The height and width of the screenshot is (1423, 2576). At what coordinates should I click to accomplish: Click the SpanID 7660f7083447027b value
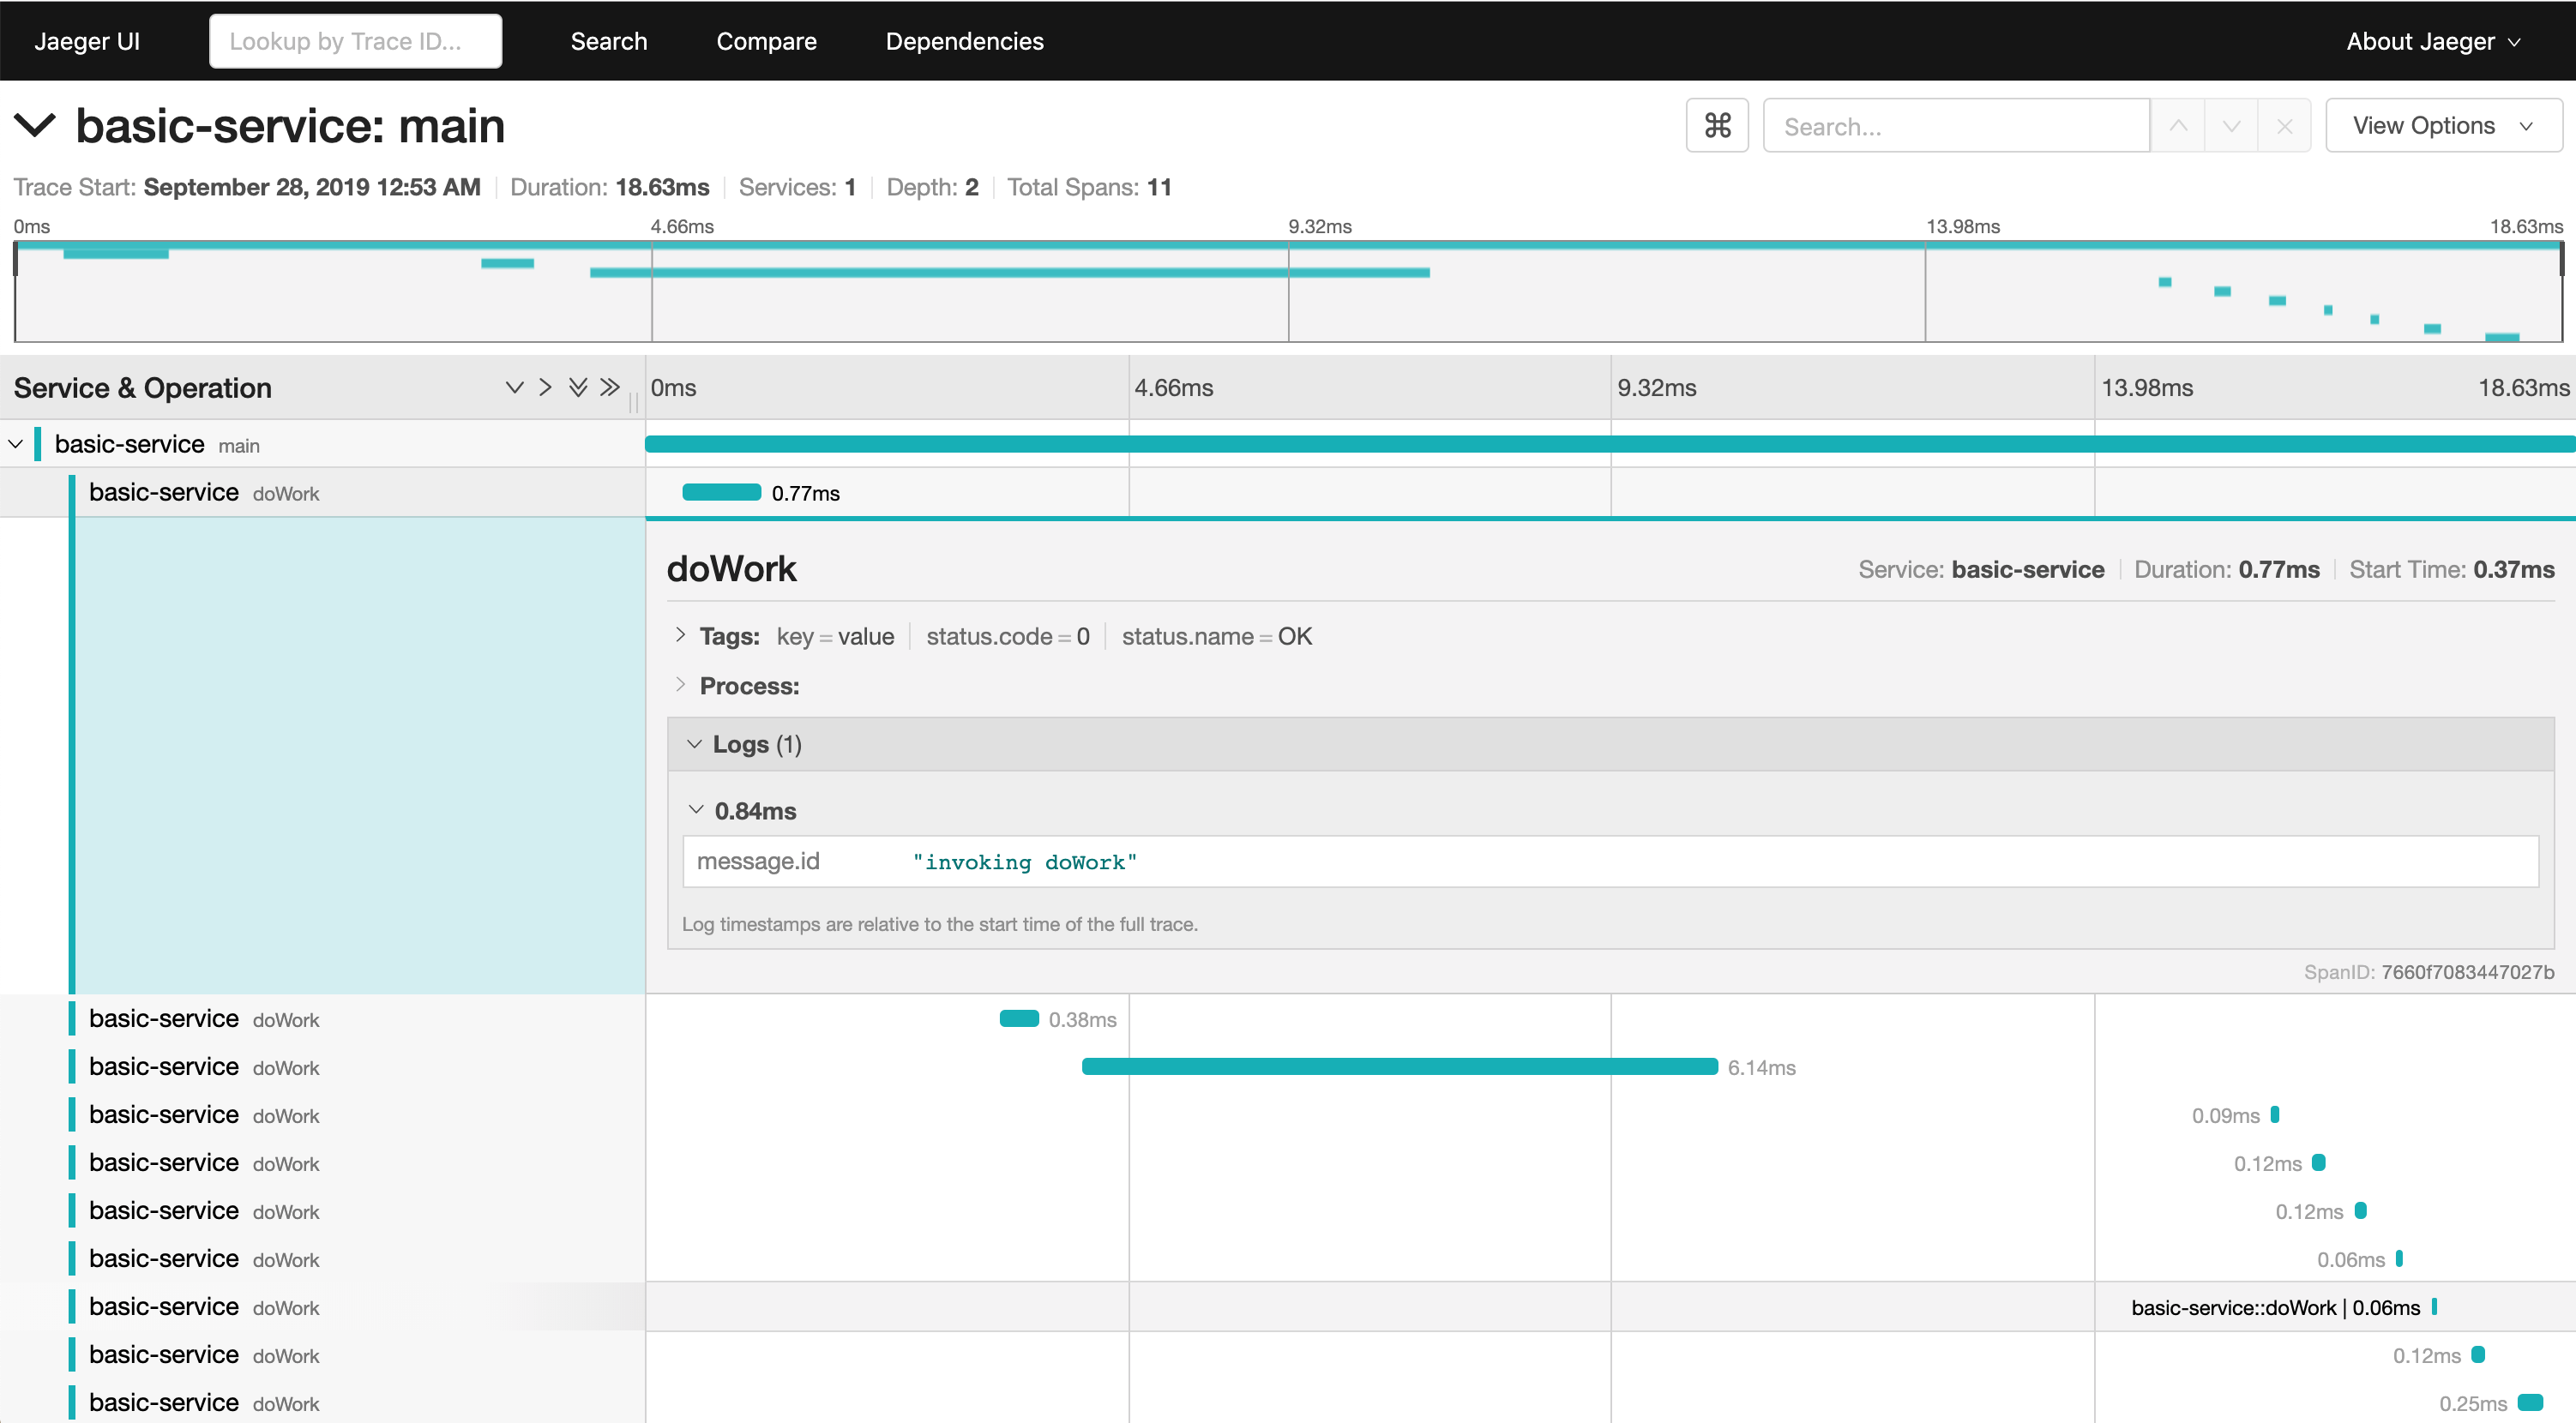(x=2467, y=972)
